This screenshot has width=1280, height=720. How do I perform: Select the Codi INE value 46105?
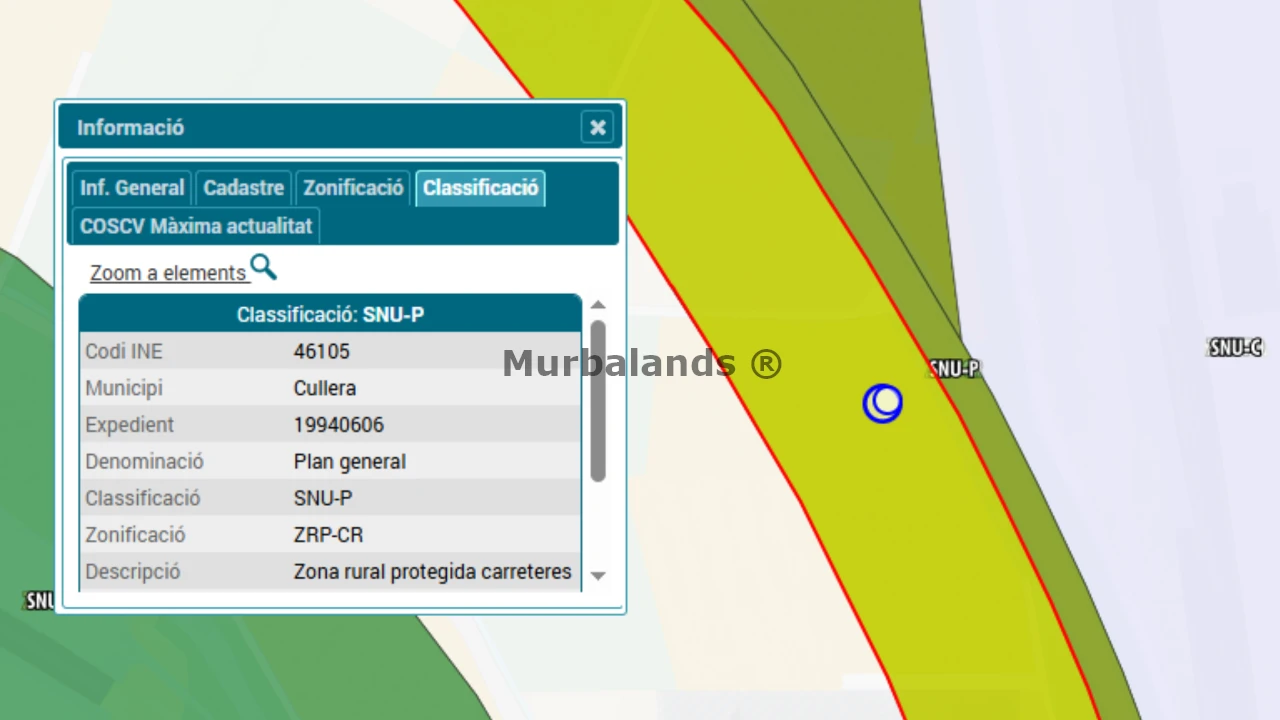(322, 352)
